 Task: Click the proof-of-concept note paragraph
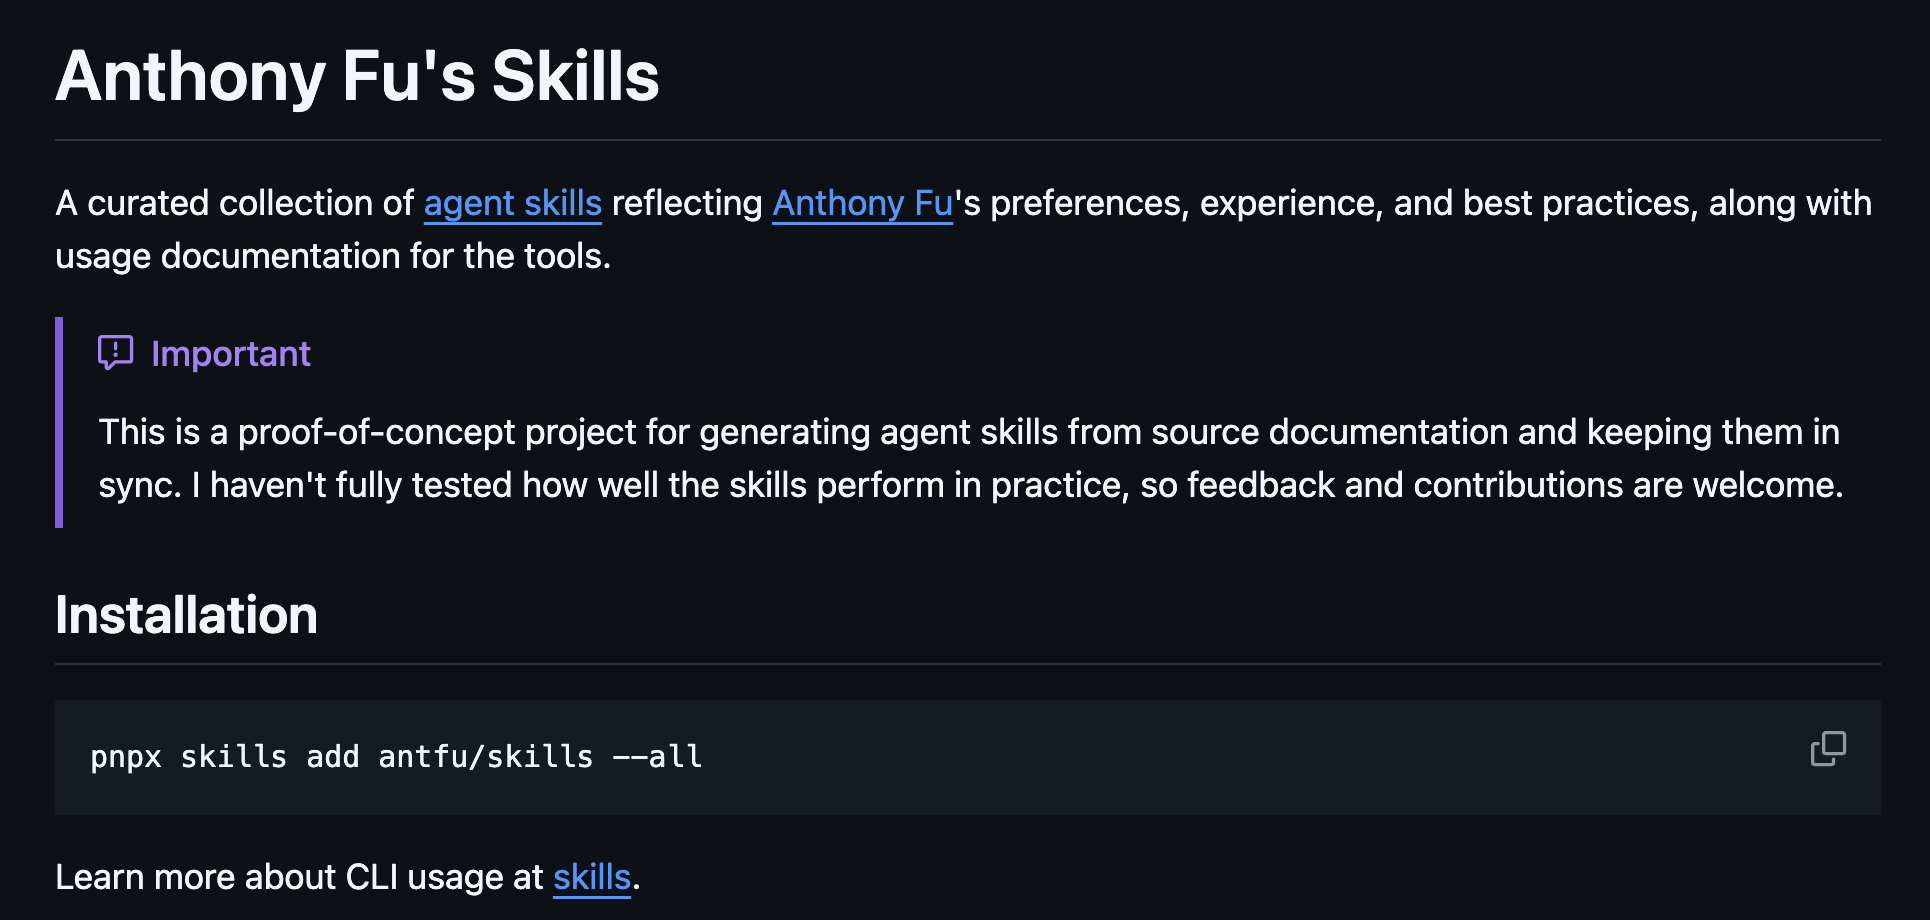pyautogui.click(x=971, y=458)
